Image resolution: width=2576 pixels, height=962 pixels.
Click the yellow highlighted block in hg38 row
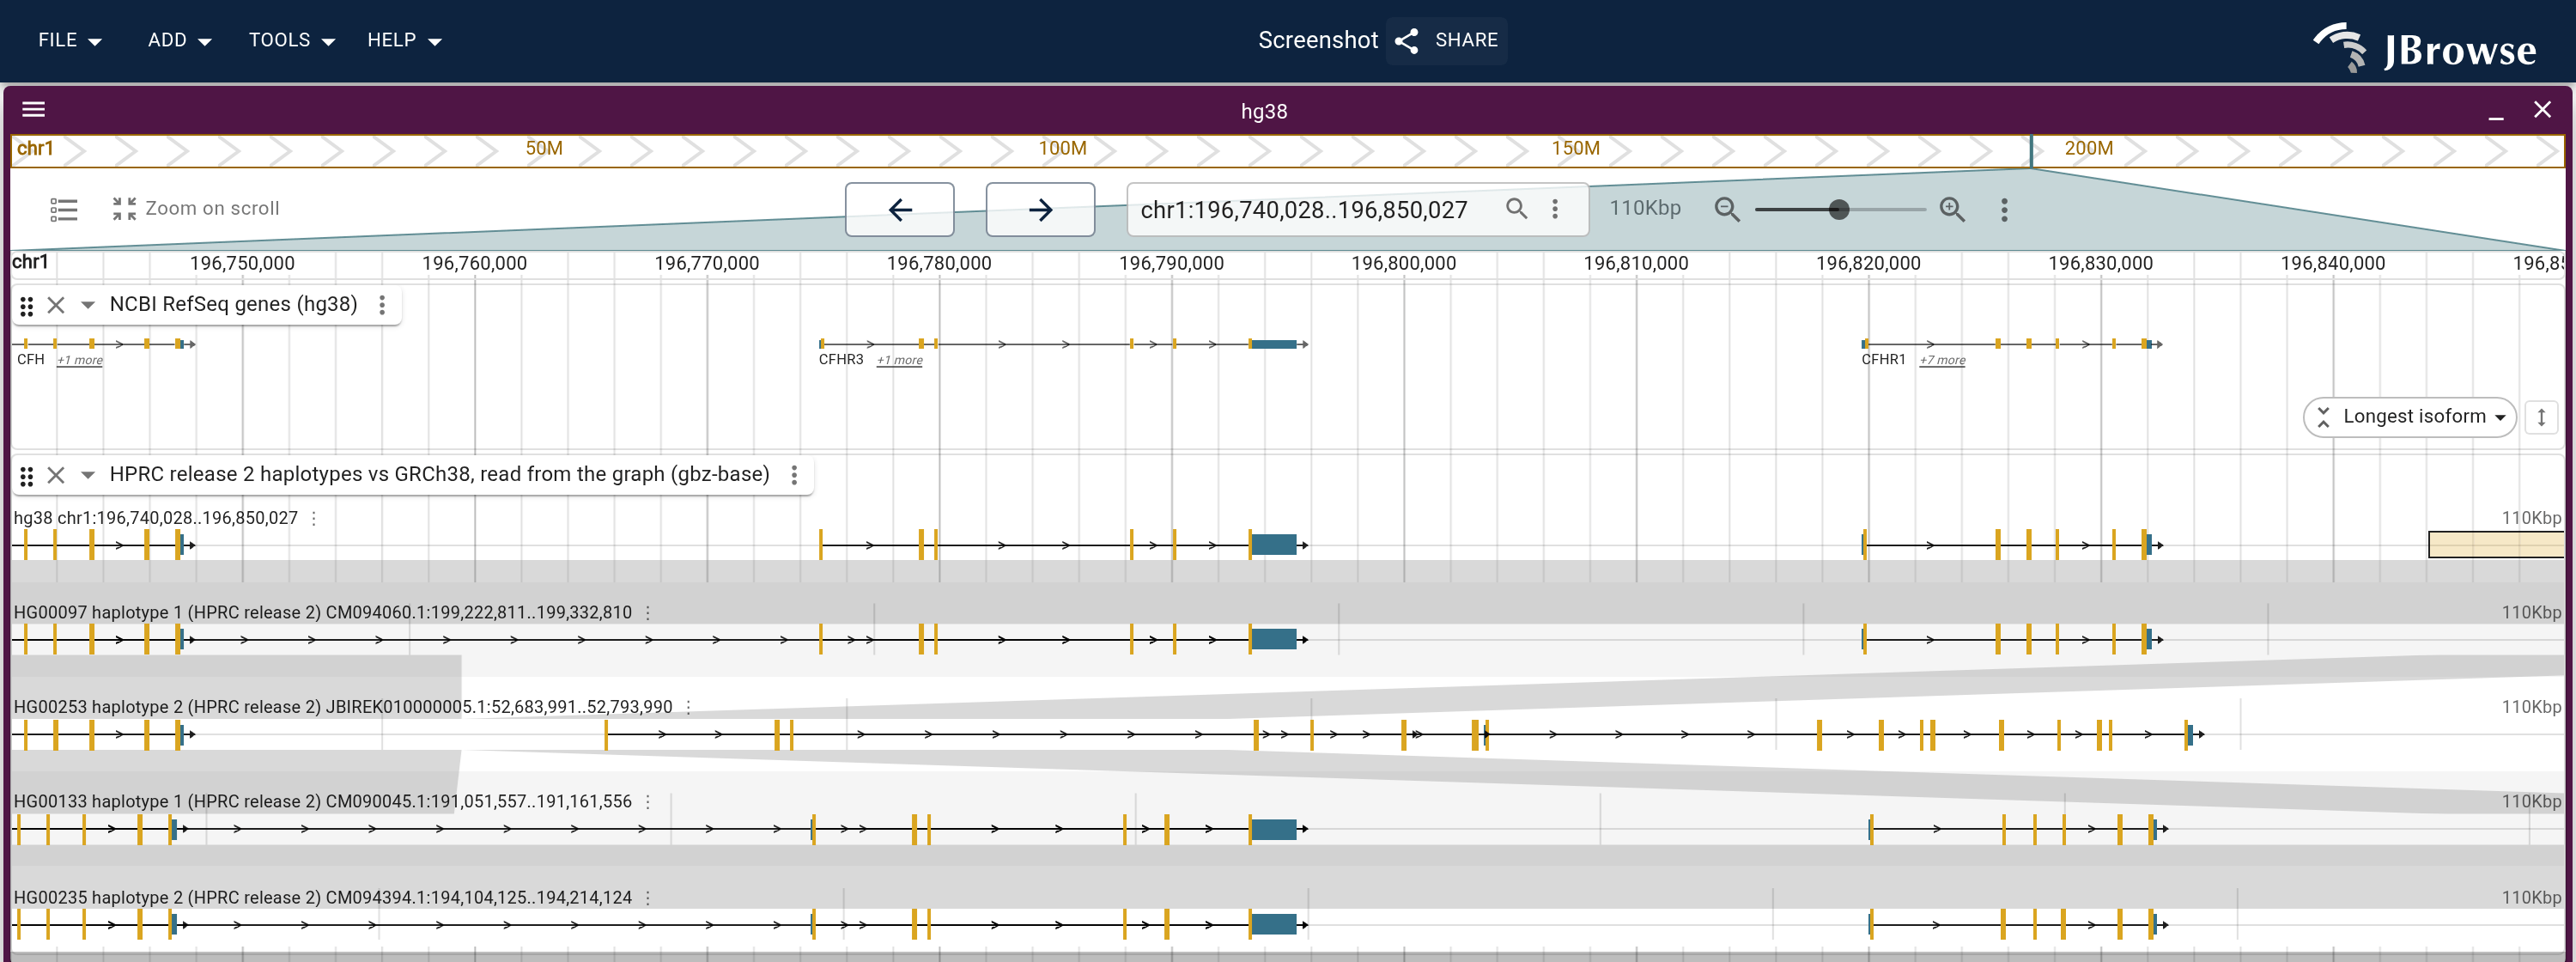(x=2495, y=544)
